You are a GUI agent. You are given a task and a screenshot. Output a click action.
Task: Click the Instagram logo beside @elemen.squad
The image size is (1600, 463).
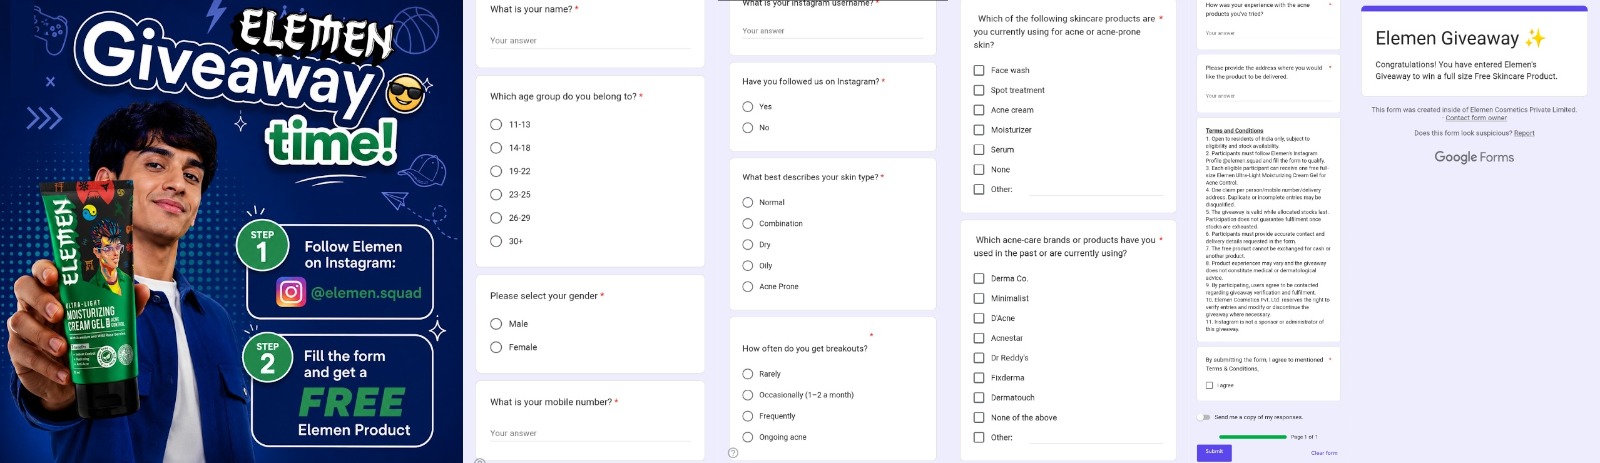coord(290,292)
